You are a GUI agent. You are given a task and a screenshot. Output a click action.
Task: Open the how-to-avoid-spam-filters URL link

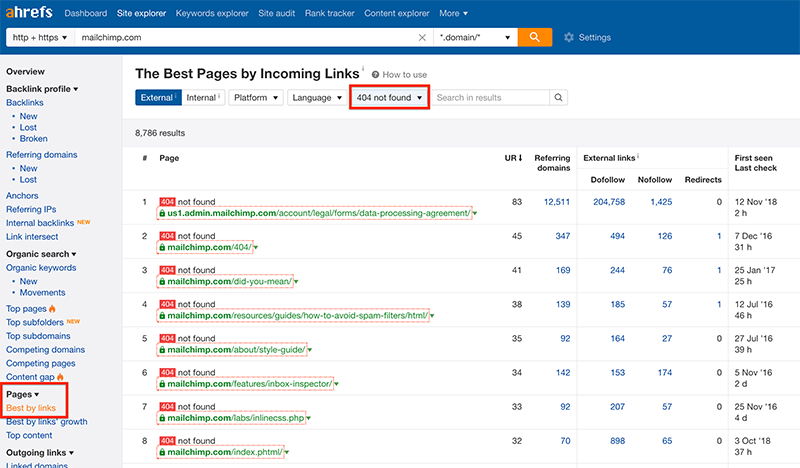coord(297,315)
